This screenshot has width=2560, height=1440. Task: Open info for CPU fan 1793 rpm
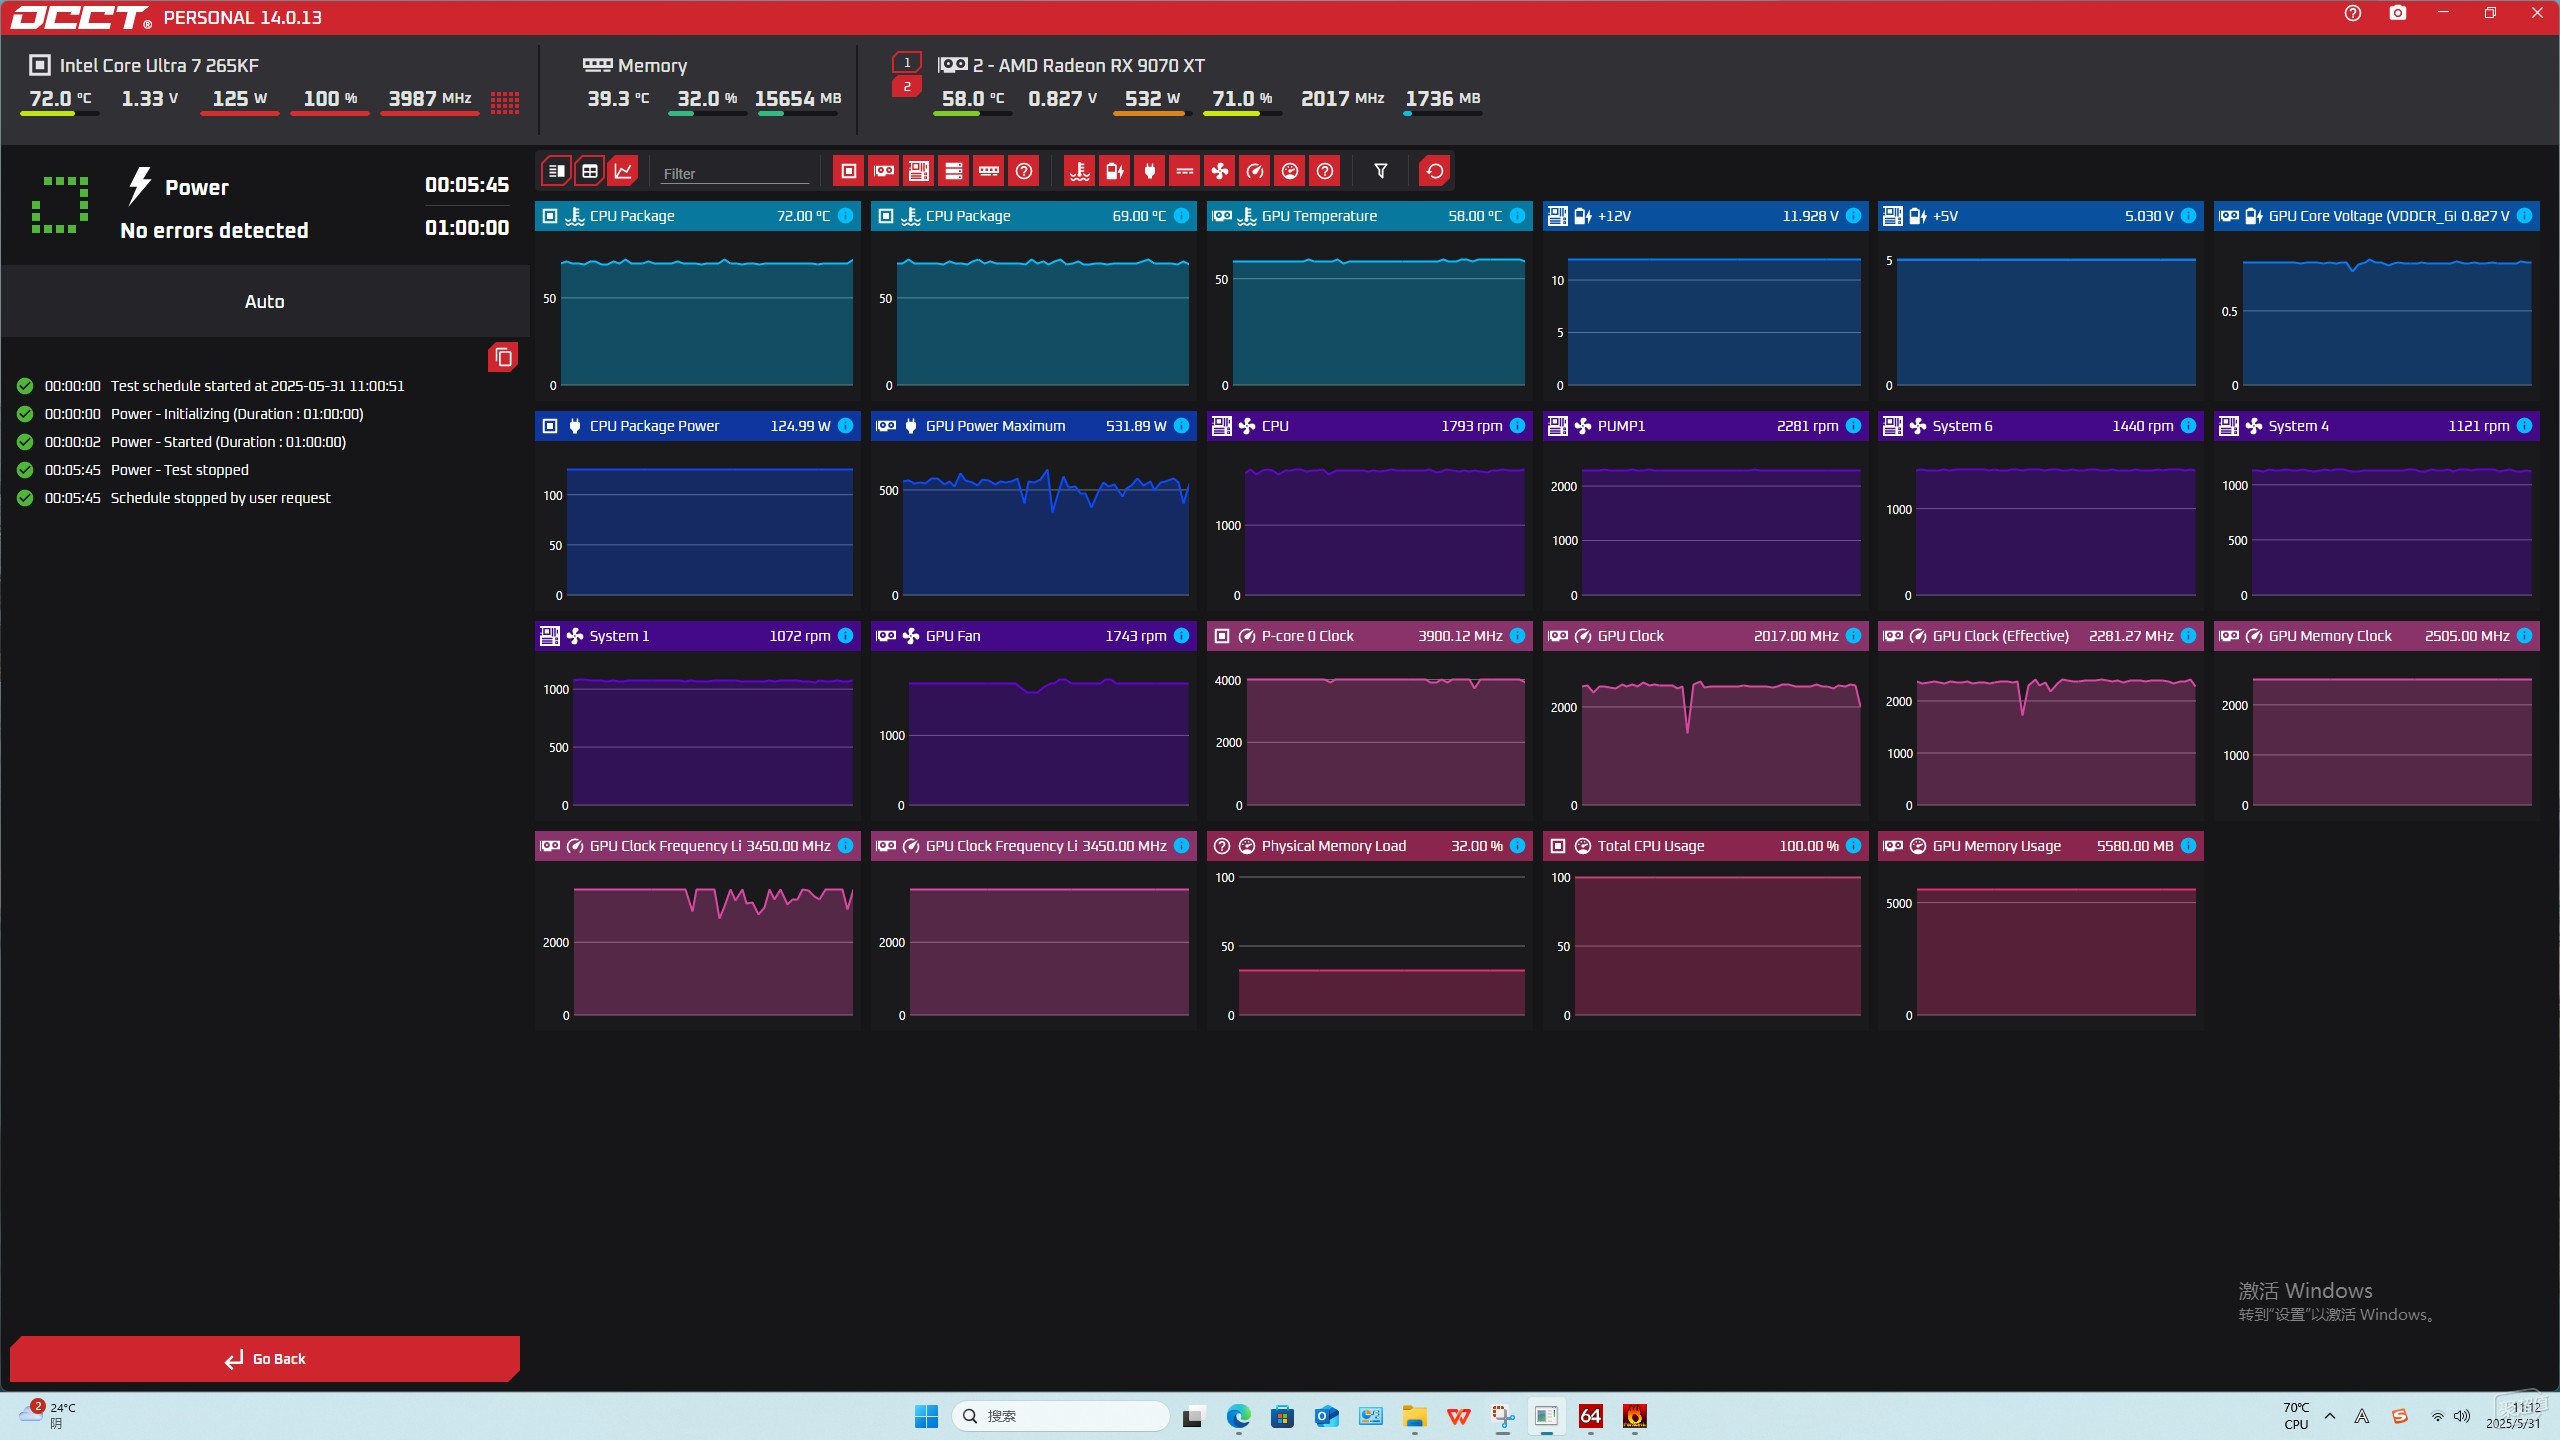coord(1518,426)
